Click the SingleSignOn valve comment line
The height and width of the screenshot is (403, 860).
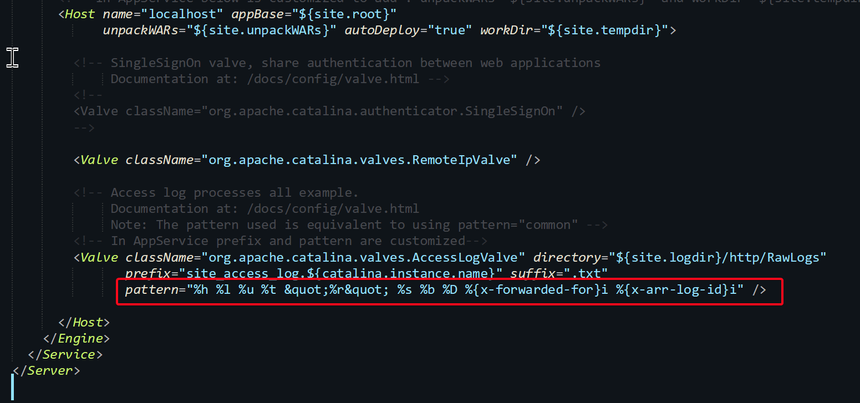point(337,63)
